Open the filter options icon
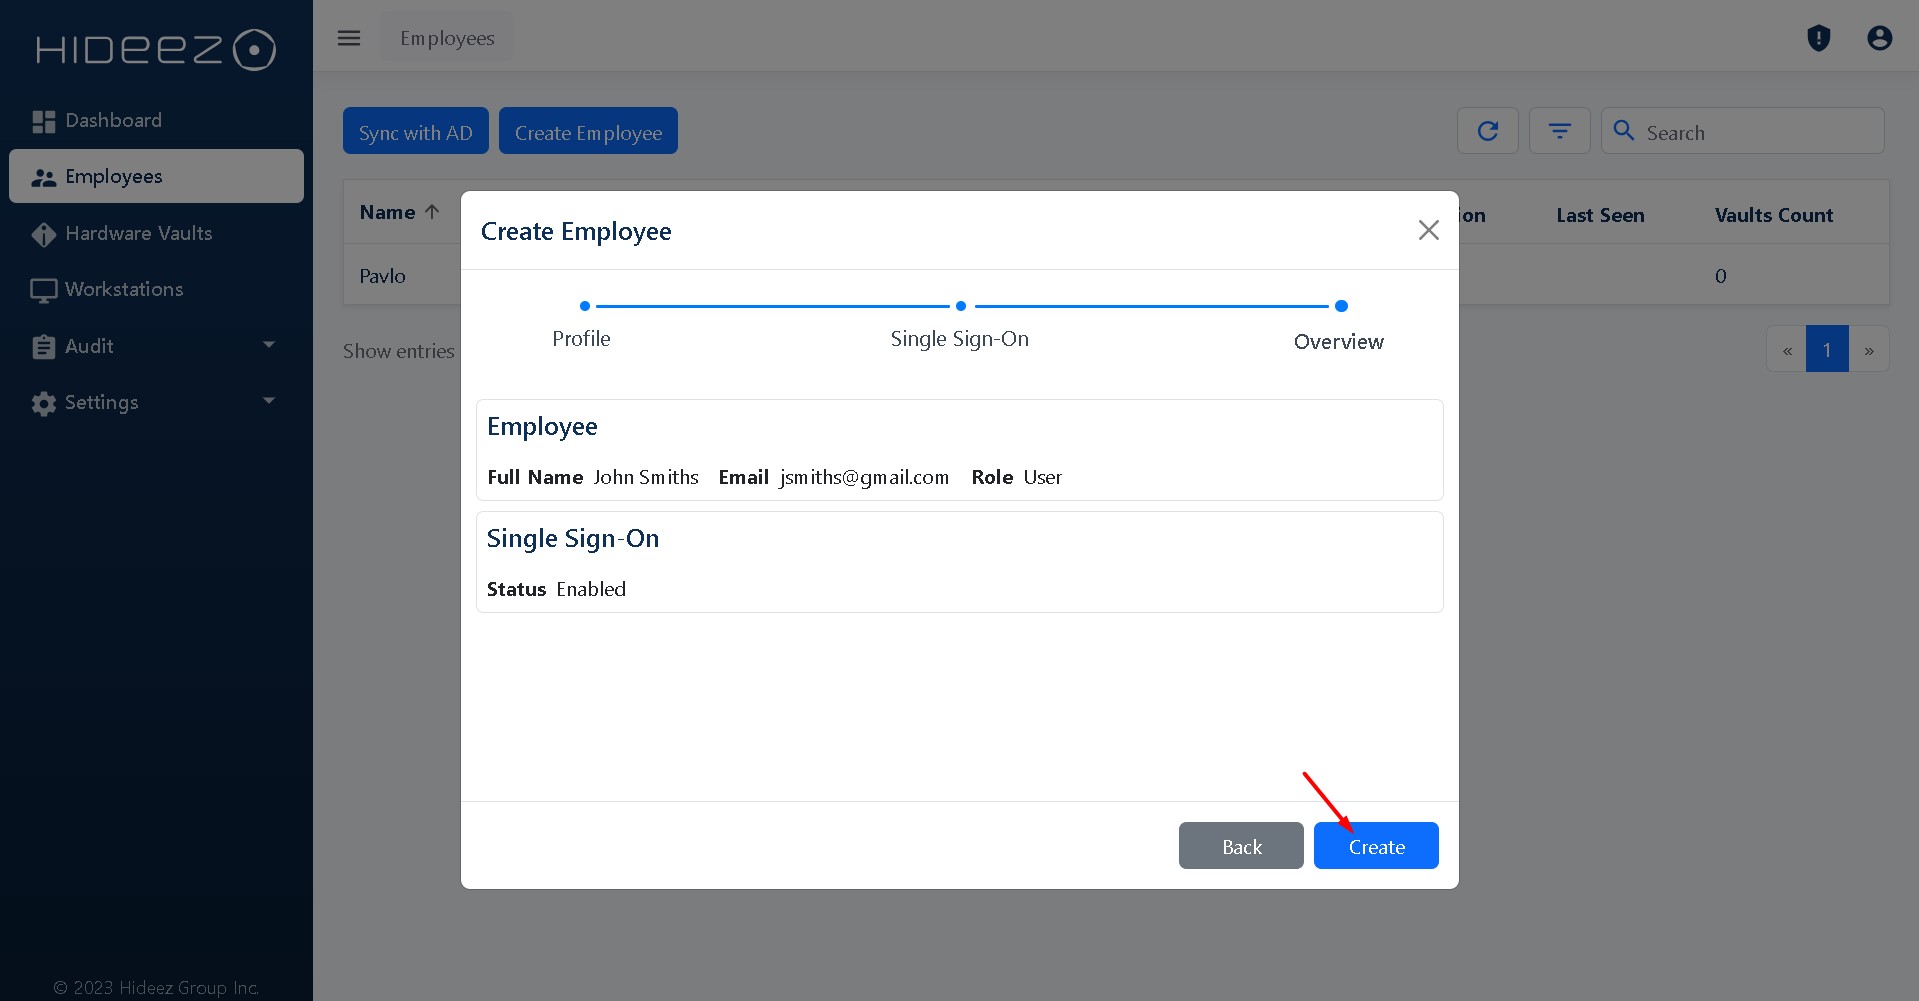The height and width of the screenshot is (1001, 1919). (x=1559, y=131)
